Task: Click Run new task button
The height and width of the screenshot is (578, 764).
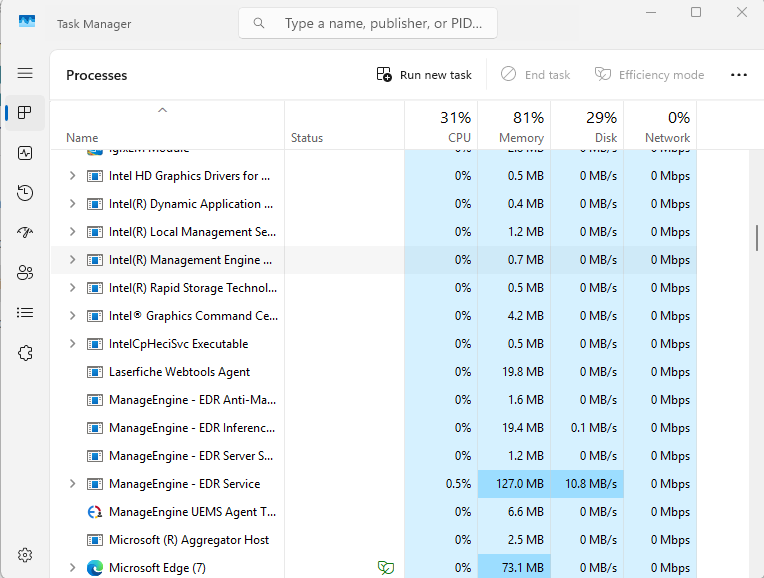Action: (424, 75)
